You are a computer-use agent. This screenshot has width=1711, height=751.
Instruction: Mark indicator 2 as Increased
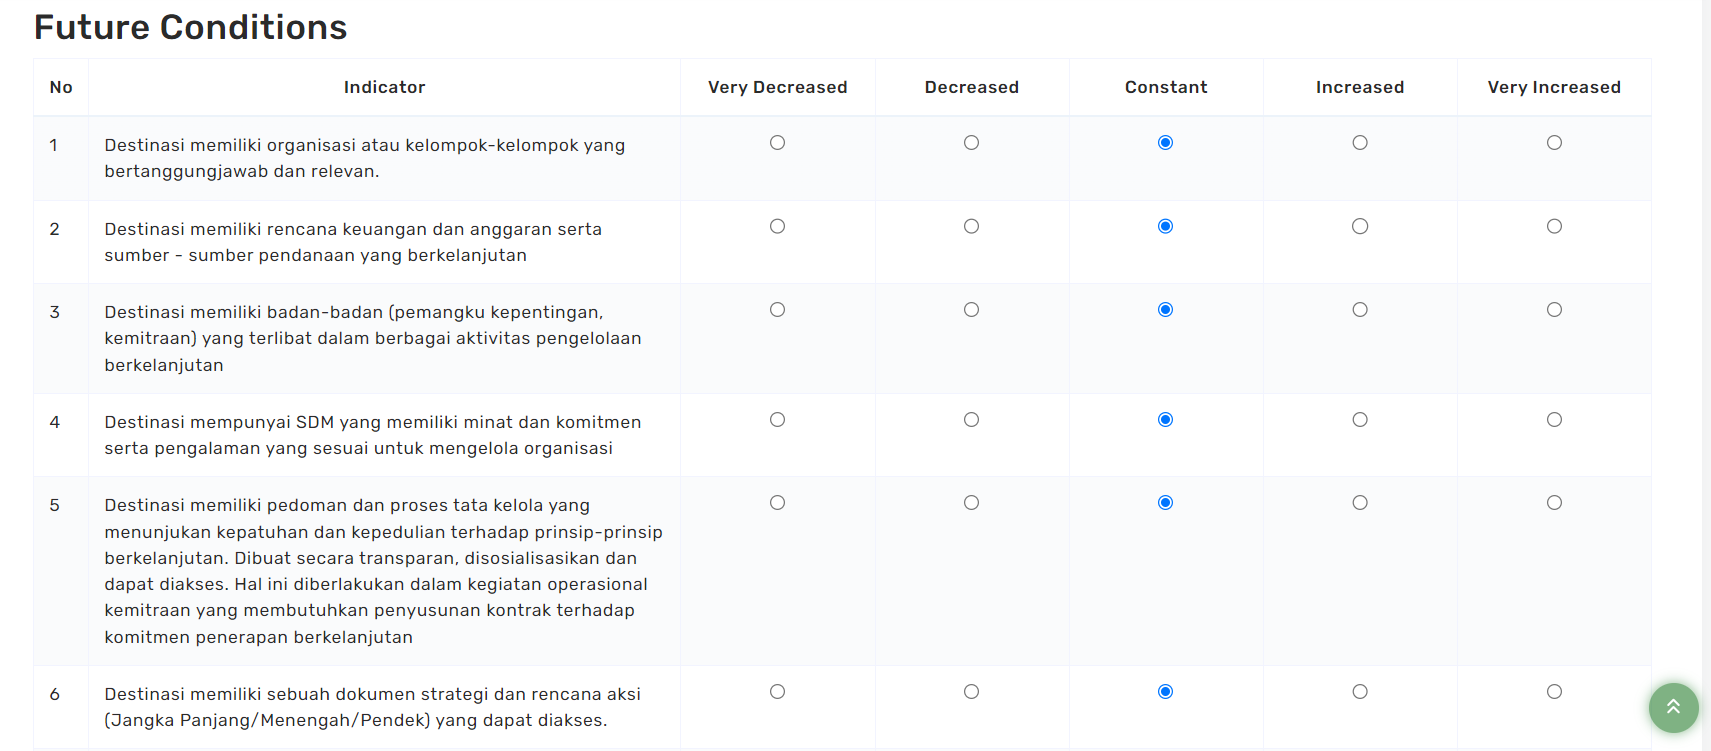coord(1360,226)
